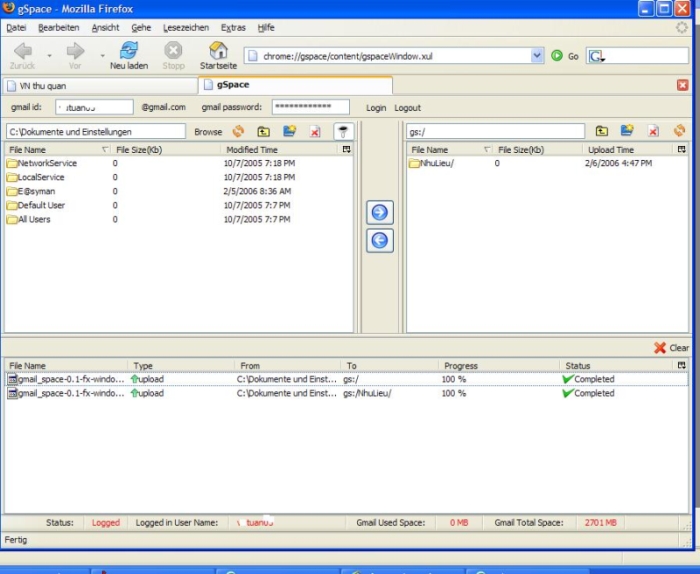Sort remote list by File Name header
Image resolution: width=700 pixels, height=574 pixels.
[x=450, y=150]
